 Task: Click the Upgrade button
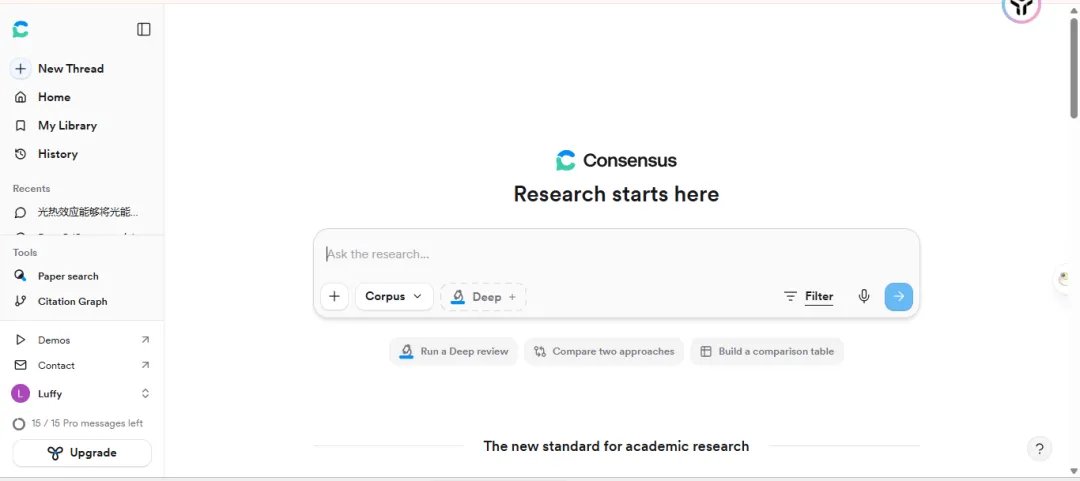pyautogui.click(x=82, y=453)
